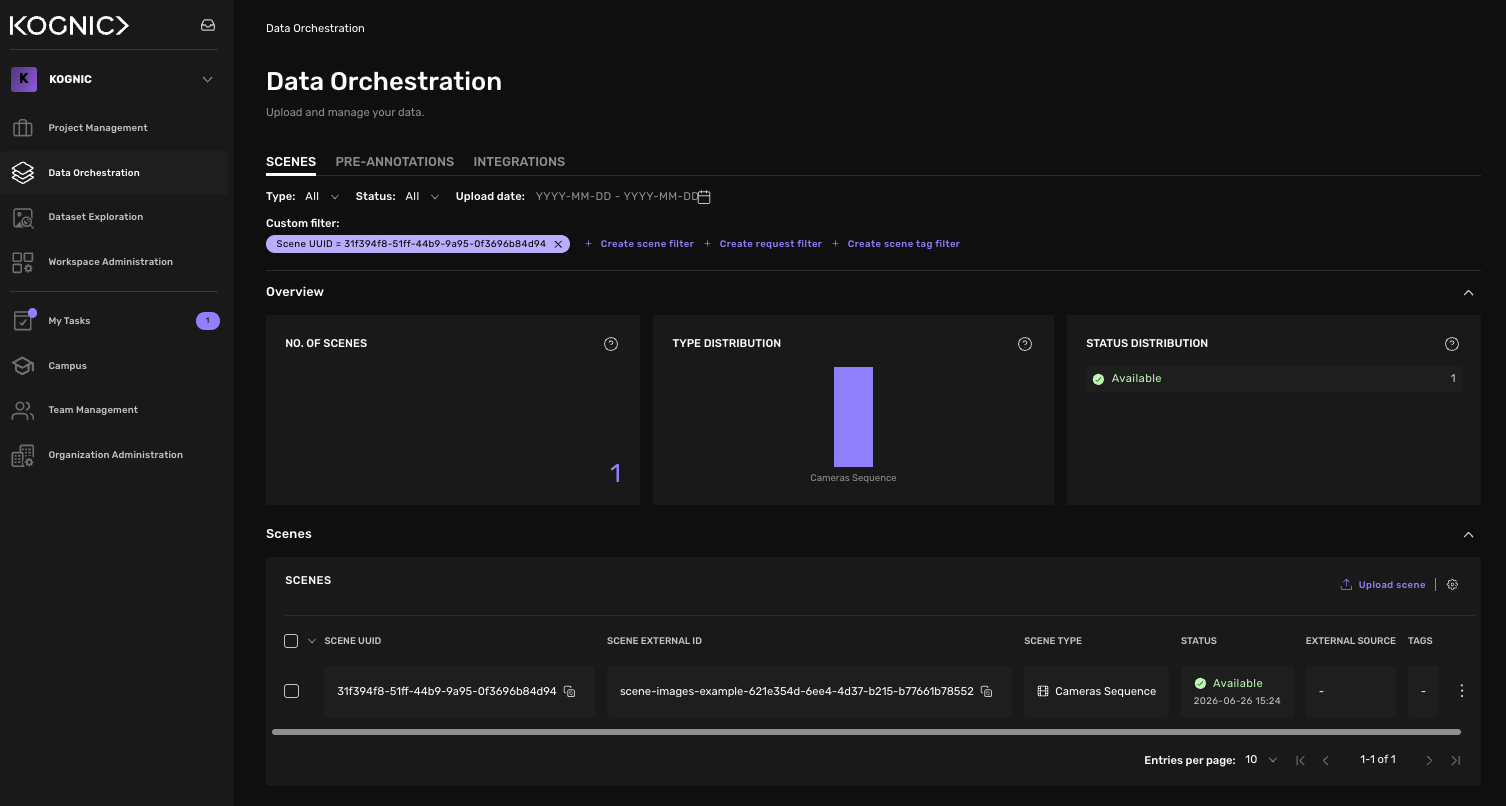
Task: Open the row actions three-dot menu
Action: coord(1462,691)
